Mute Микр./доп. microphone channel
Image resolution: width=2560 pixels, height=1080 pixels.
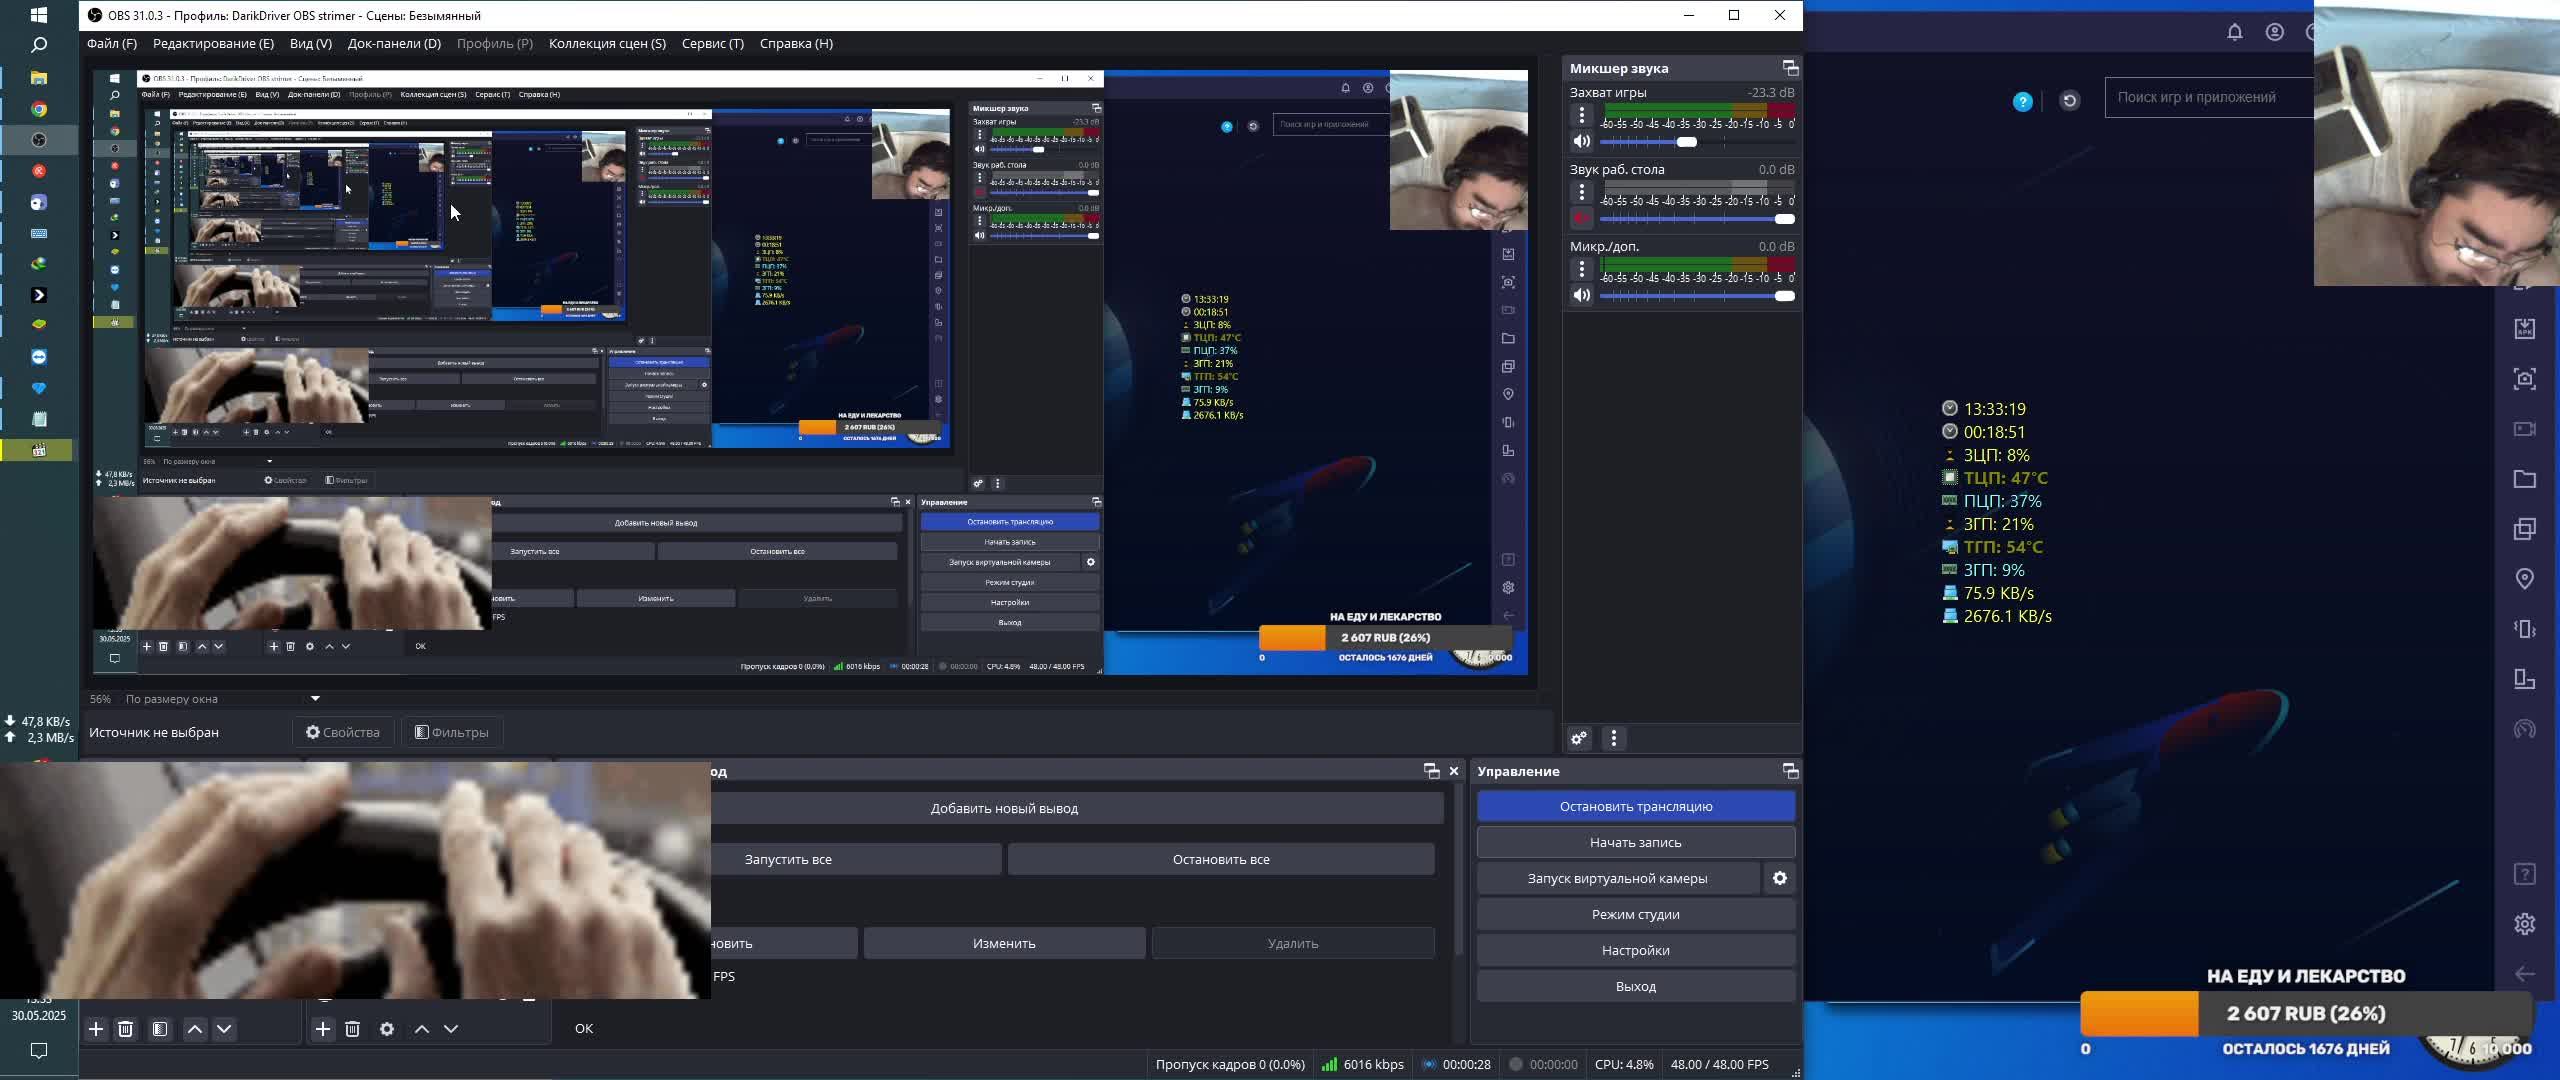click(1582, 295)
